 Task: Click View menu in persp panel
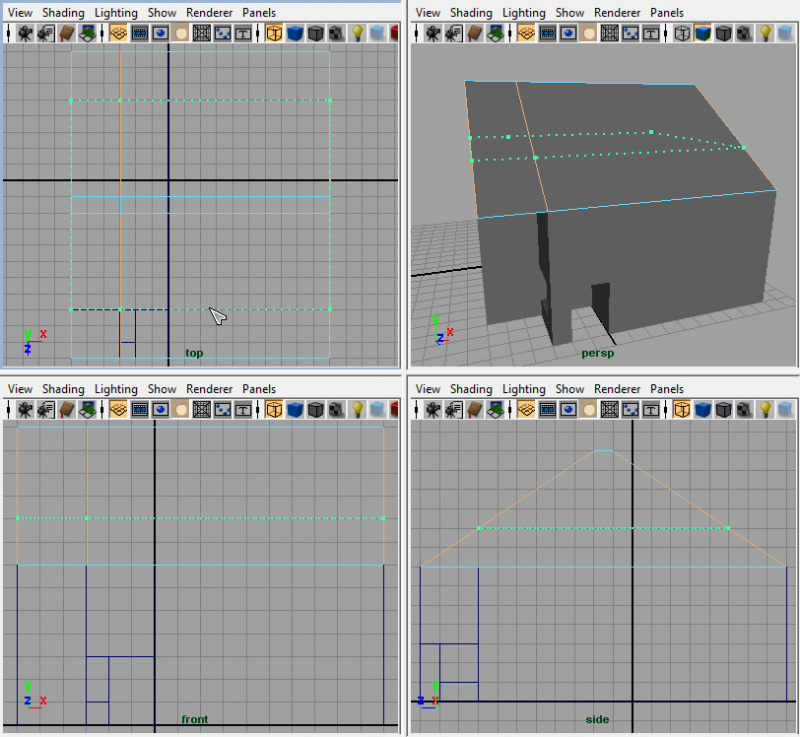pyautogui.click(x=428, y=13)
